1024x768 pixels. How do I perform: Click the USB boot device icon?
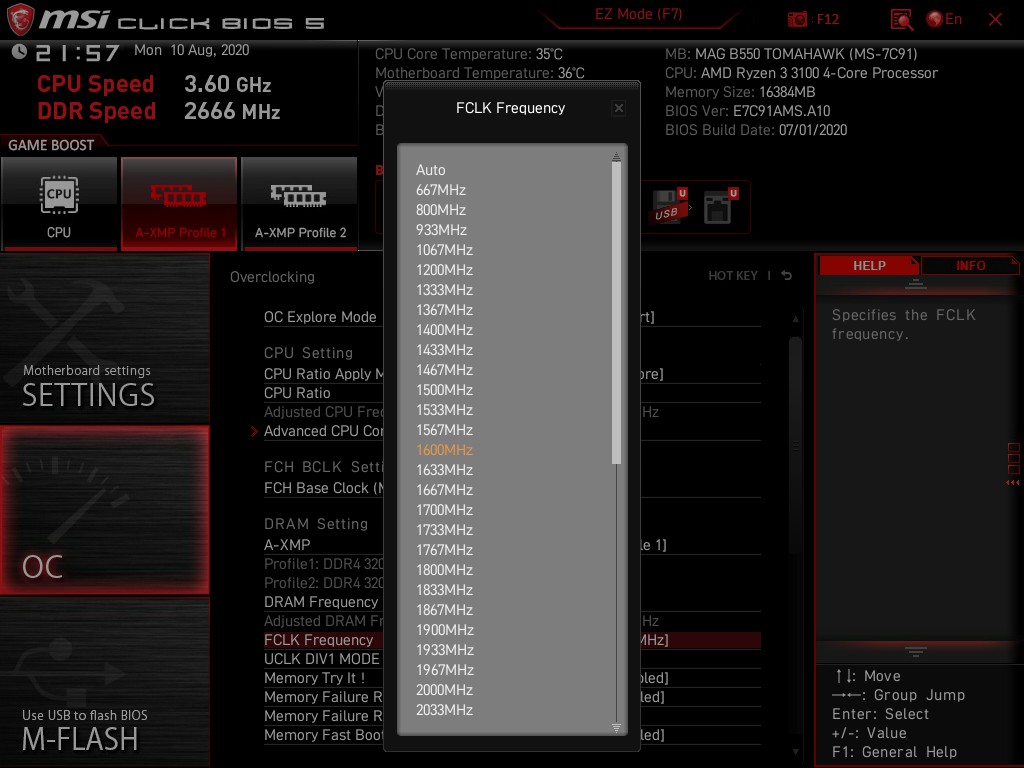pyautogui.click(x=669, y=206)
